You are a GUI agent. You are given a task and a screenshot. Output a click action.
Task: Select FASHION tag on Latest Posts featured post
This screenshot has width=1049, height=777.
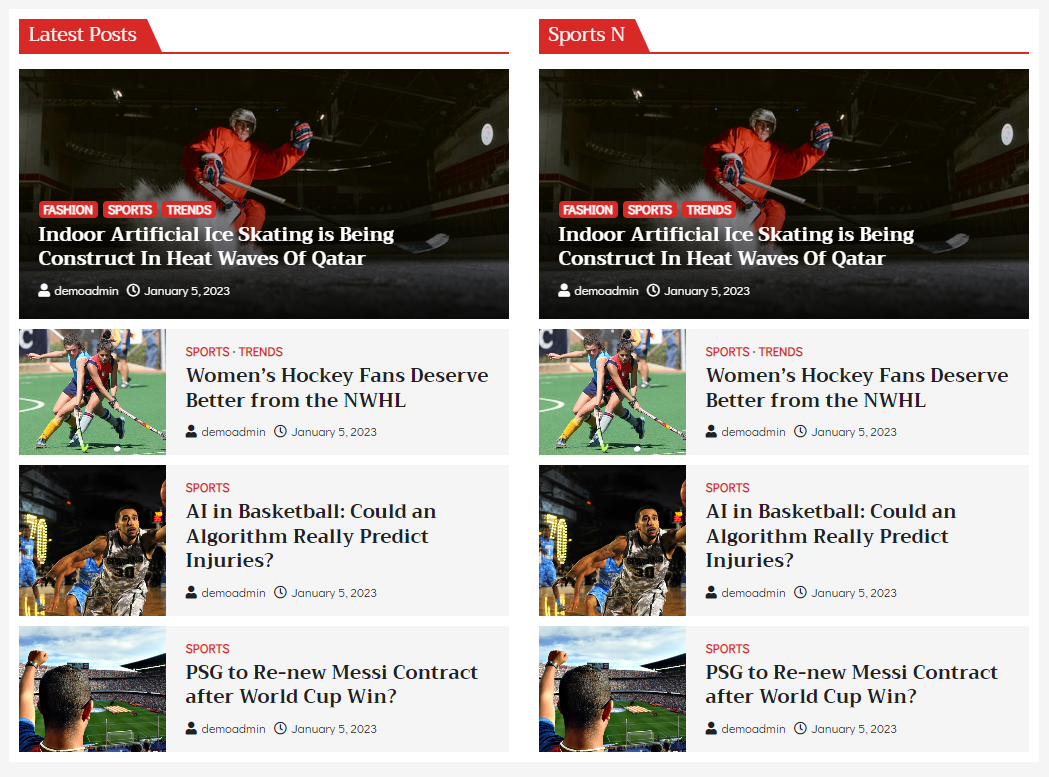68,210
